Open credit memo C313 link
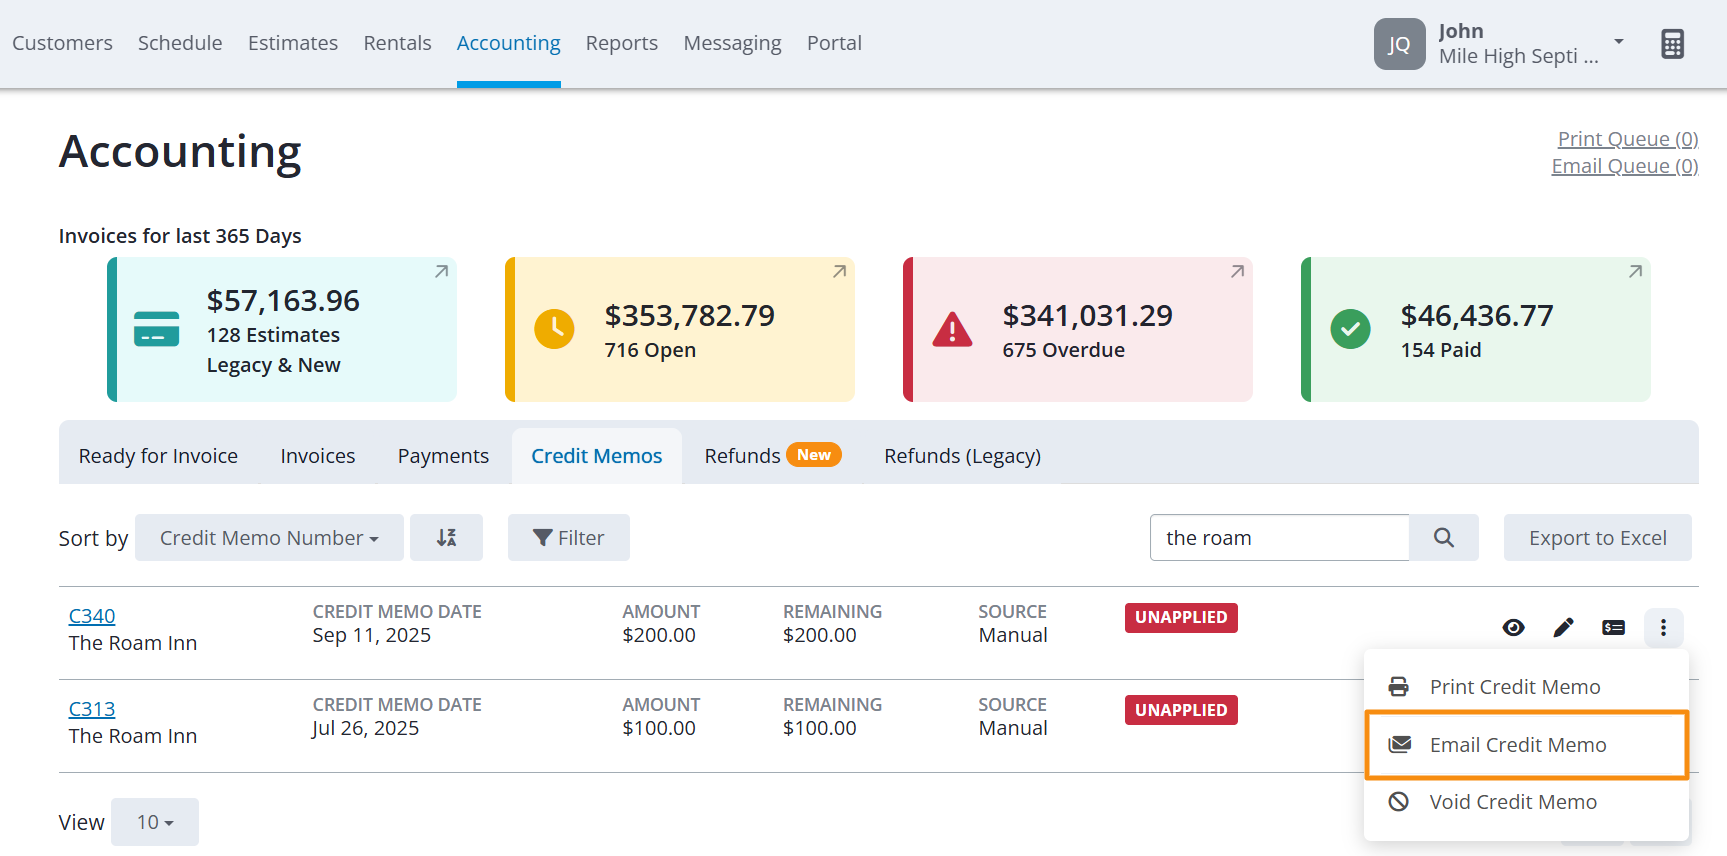The image size is (1727, 856). [x=92, y=709]
